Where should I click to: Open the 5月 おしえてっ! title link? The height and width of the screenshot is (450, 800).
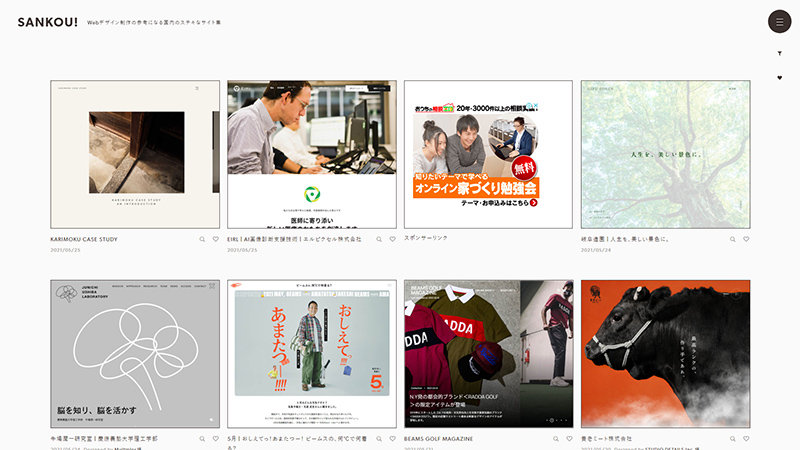[x=297, y=442]
